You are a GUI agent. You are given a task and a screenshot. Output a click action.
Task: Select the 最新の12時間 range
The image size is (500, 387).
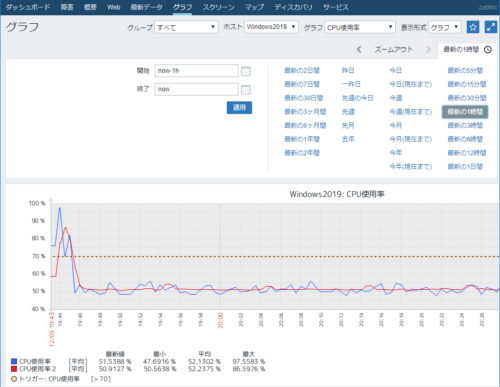[x=467, y=153]
